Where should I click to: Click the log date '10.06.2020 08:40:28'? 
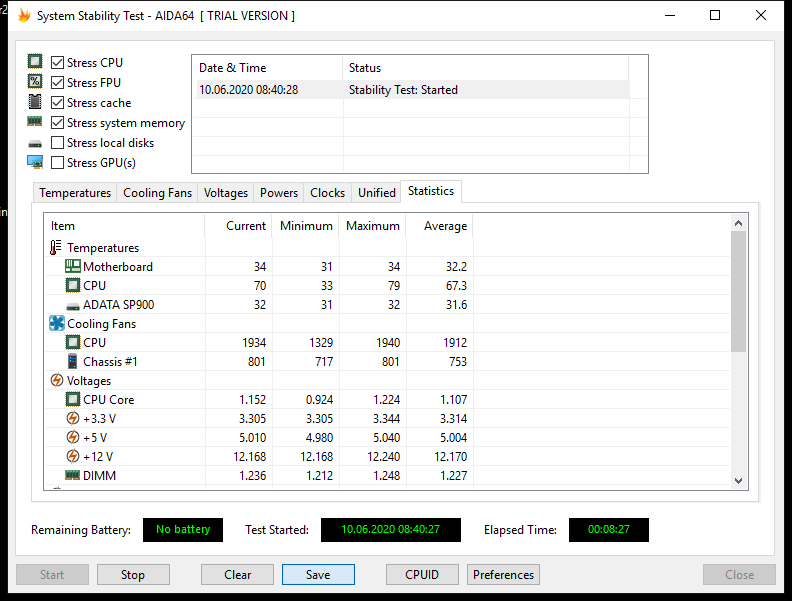pos(249,90)
